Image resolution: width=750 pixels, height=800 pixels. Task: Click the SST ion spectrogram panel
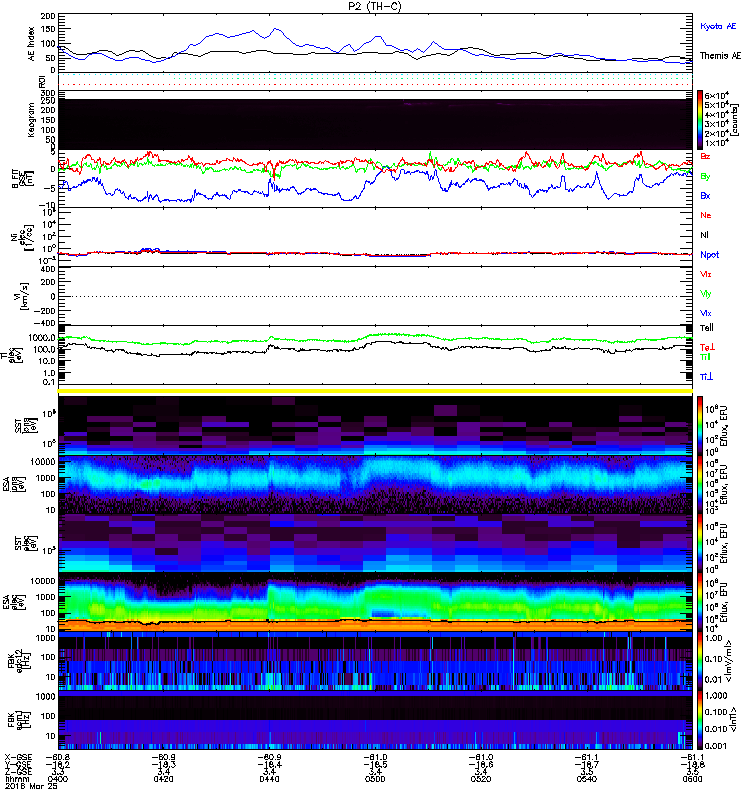click(375, 426)
